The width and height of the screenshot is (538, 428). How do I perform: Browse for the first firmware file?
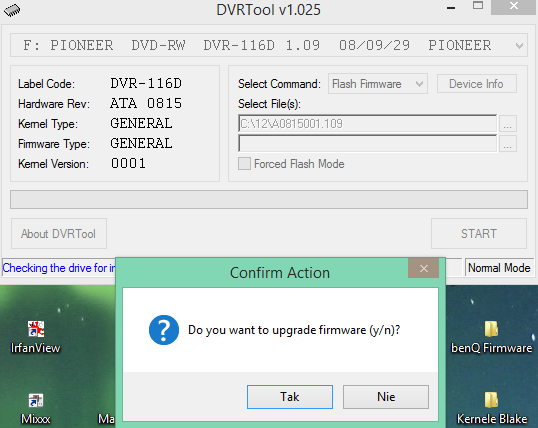click(x=508, y=124)
